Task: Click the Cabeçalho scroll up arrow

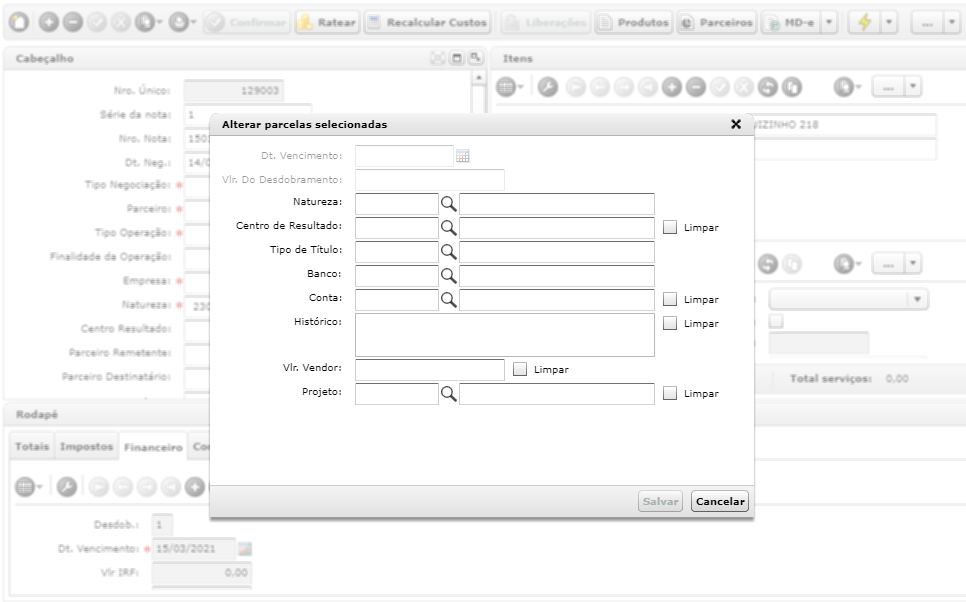Action: coord(479,78)
